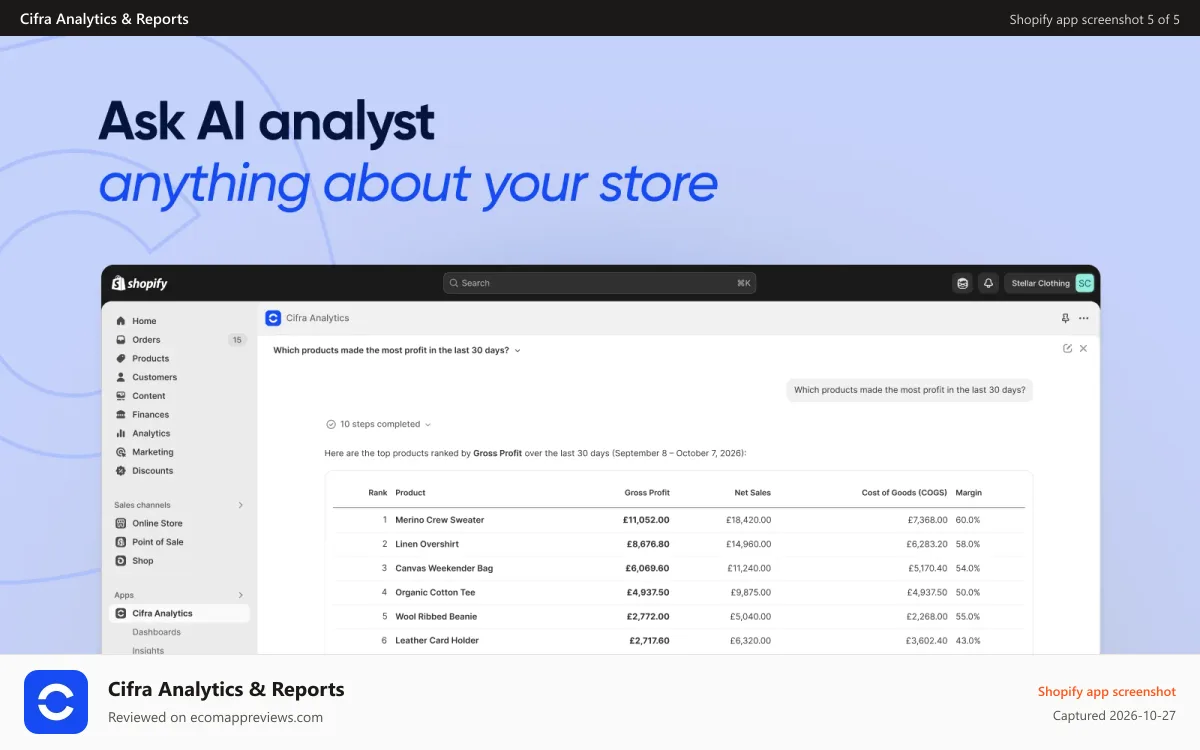Viewport: 1200px width, 750px height.
Task: Click the Products tag icon
Action: click(x=121, y=358)
